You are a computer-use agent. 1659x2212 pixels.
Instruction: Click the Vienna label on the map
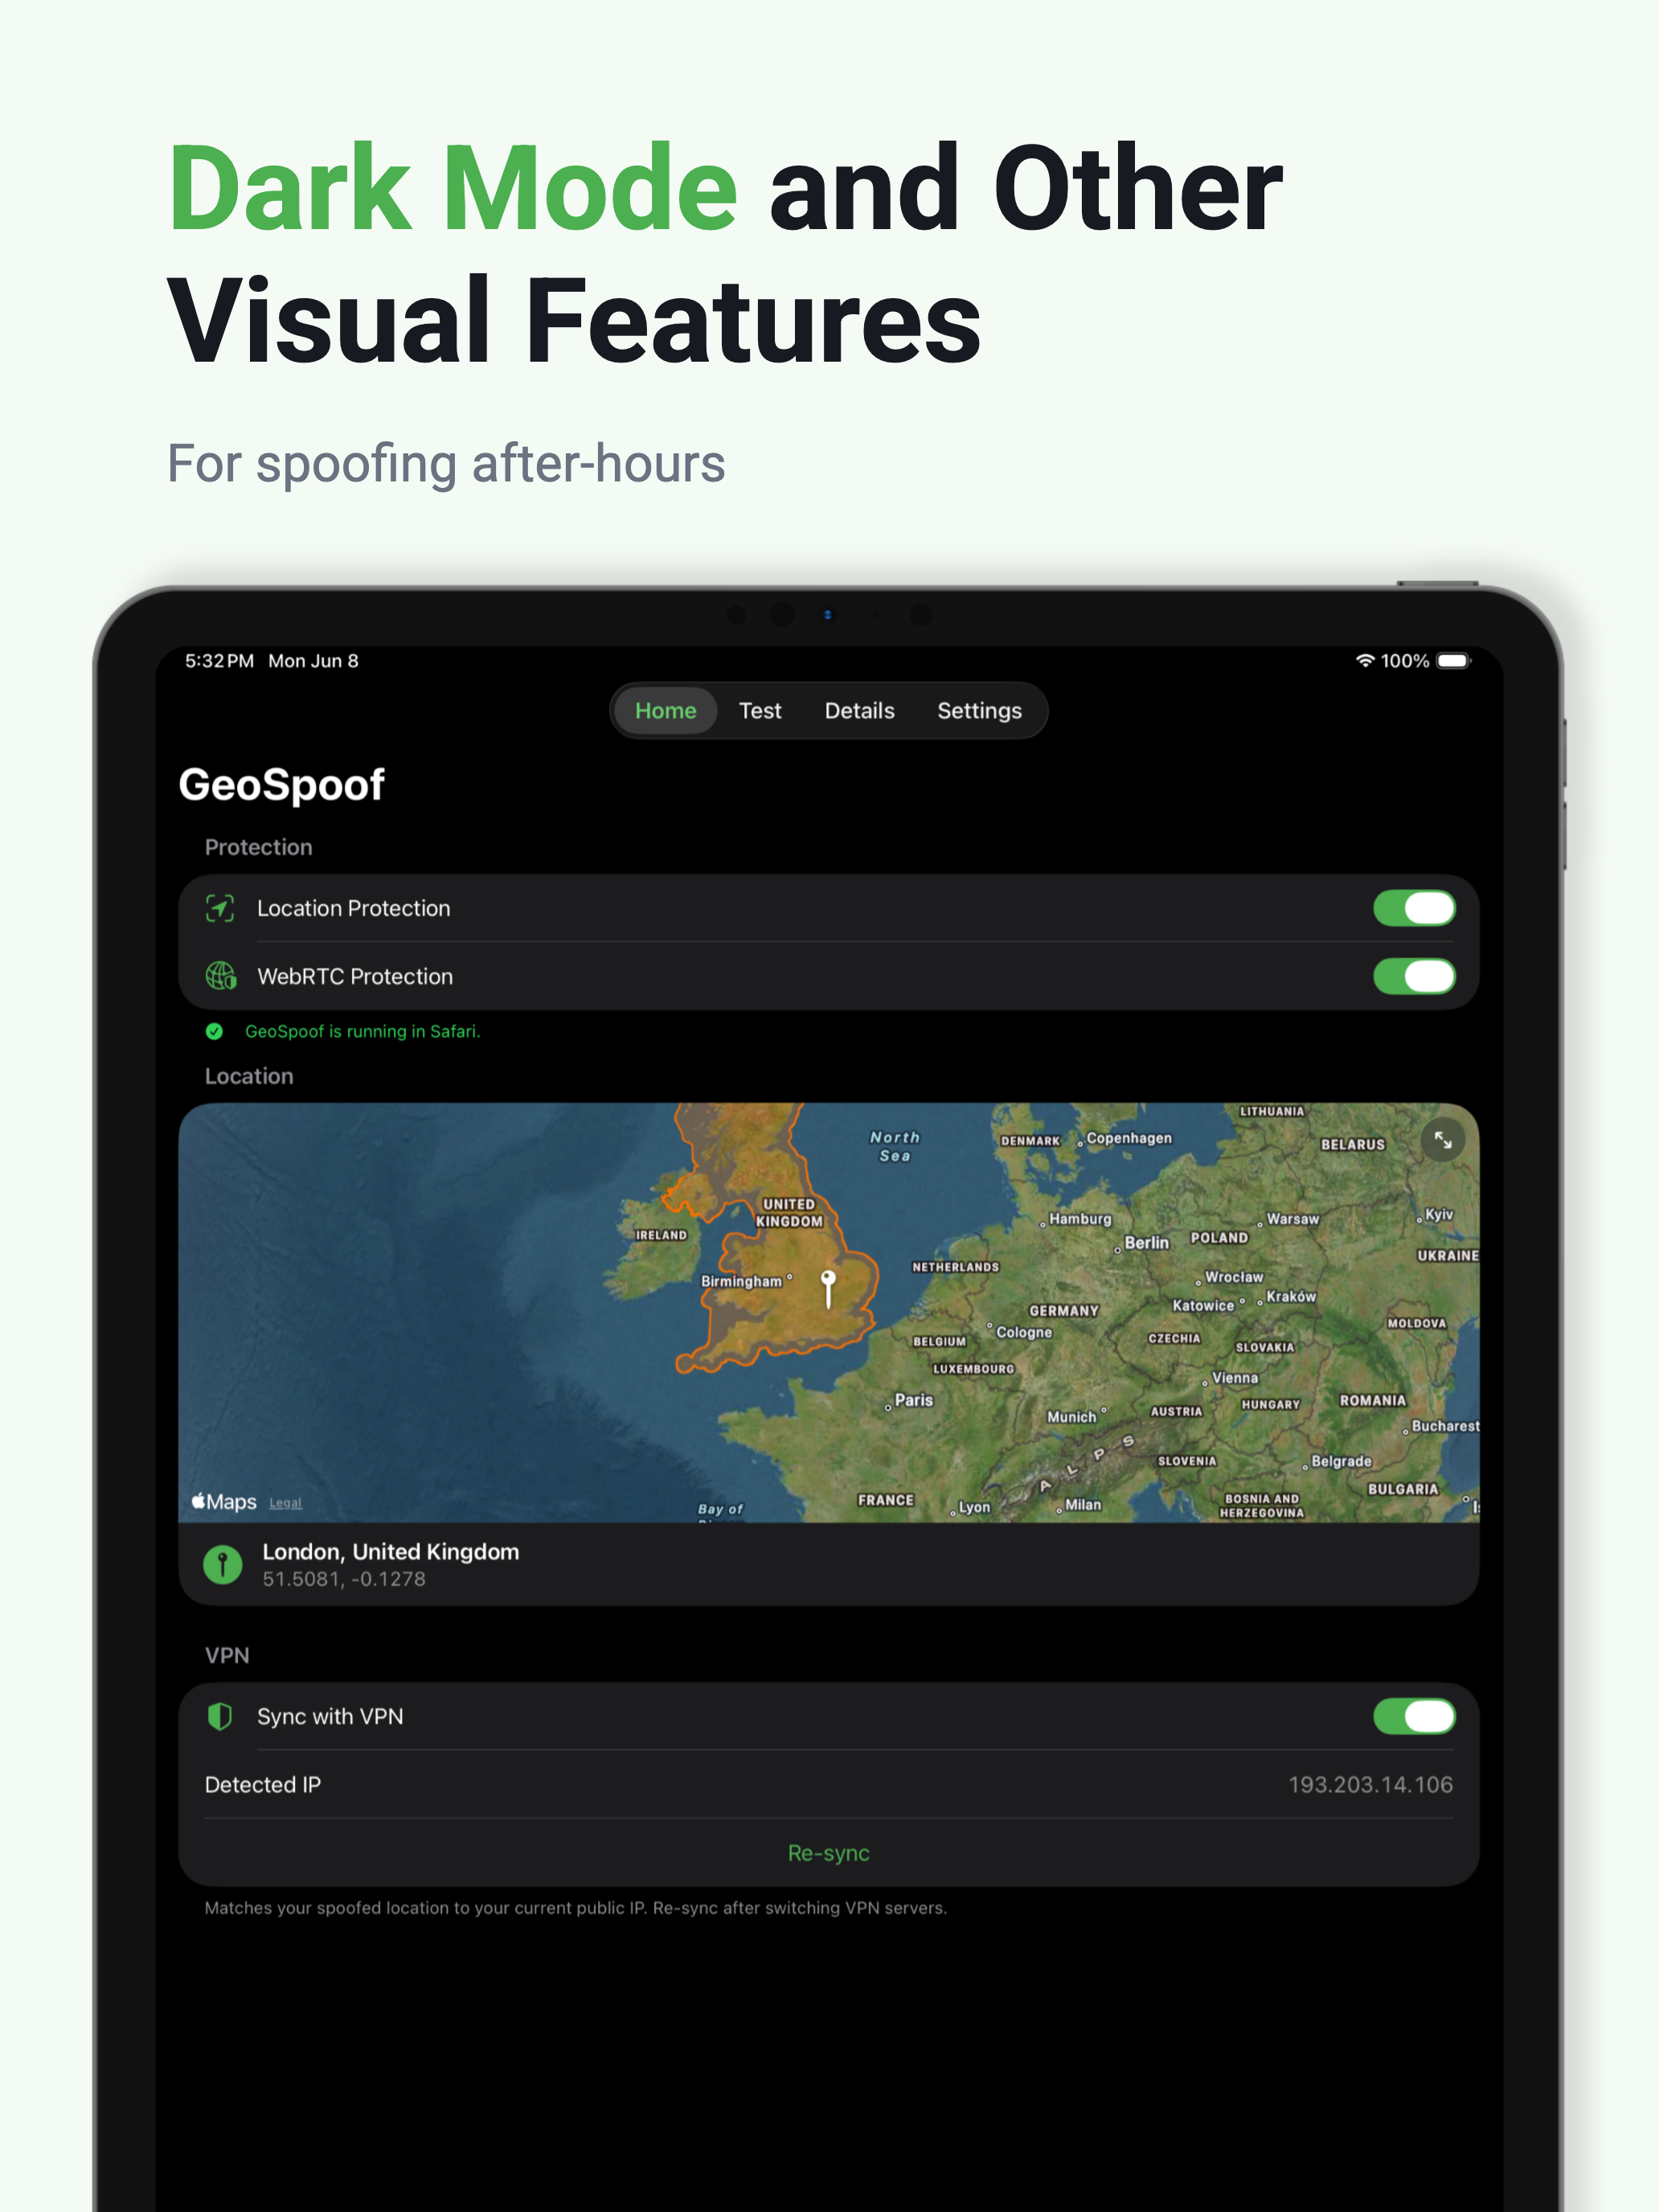click(1235, 1378)
